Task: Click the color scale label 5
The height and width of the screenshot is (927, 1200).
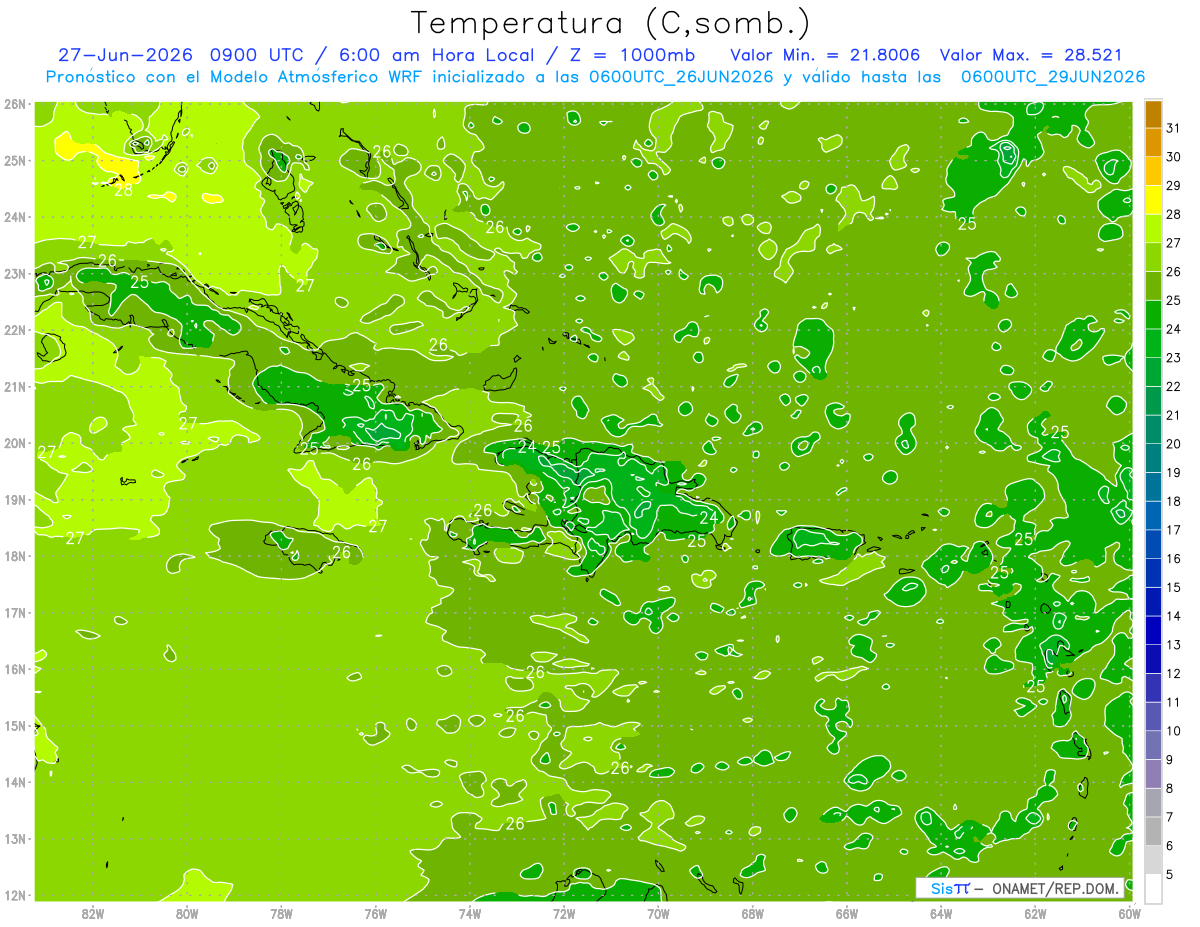Action: point(1170,875)
